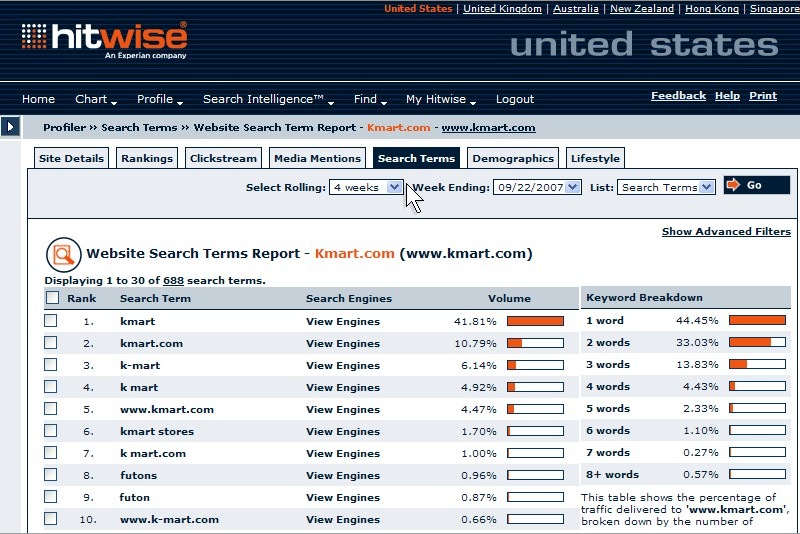This screenshot has height=534, width=800.
Task: Open the Search Intelligence menu
Action: point(268,99)
